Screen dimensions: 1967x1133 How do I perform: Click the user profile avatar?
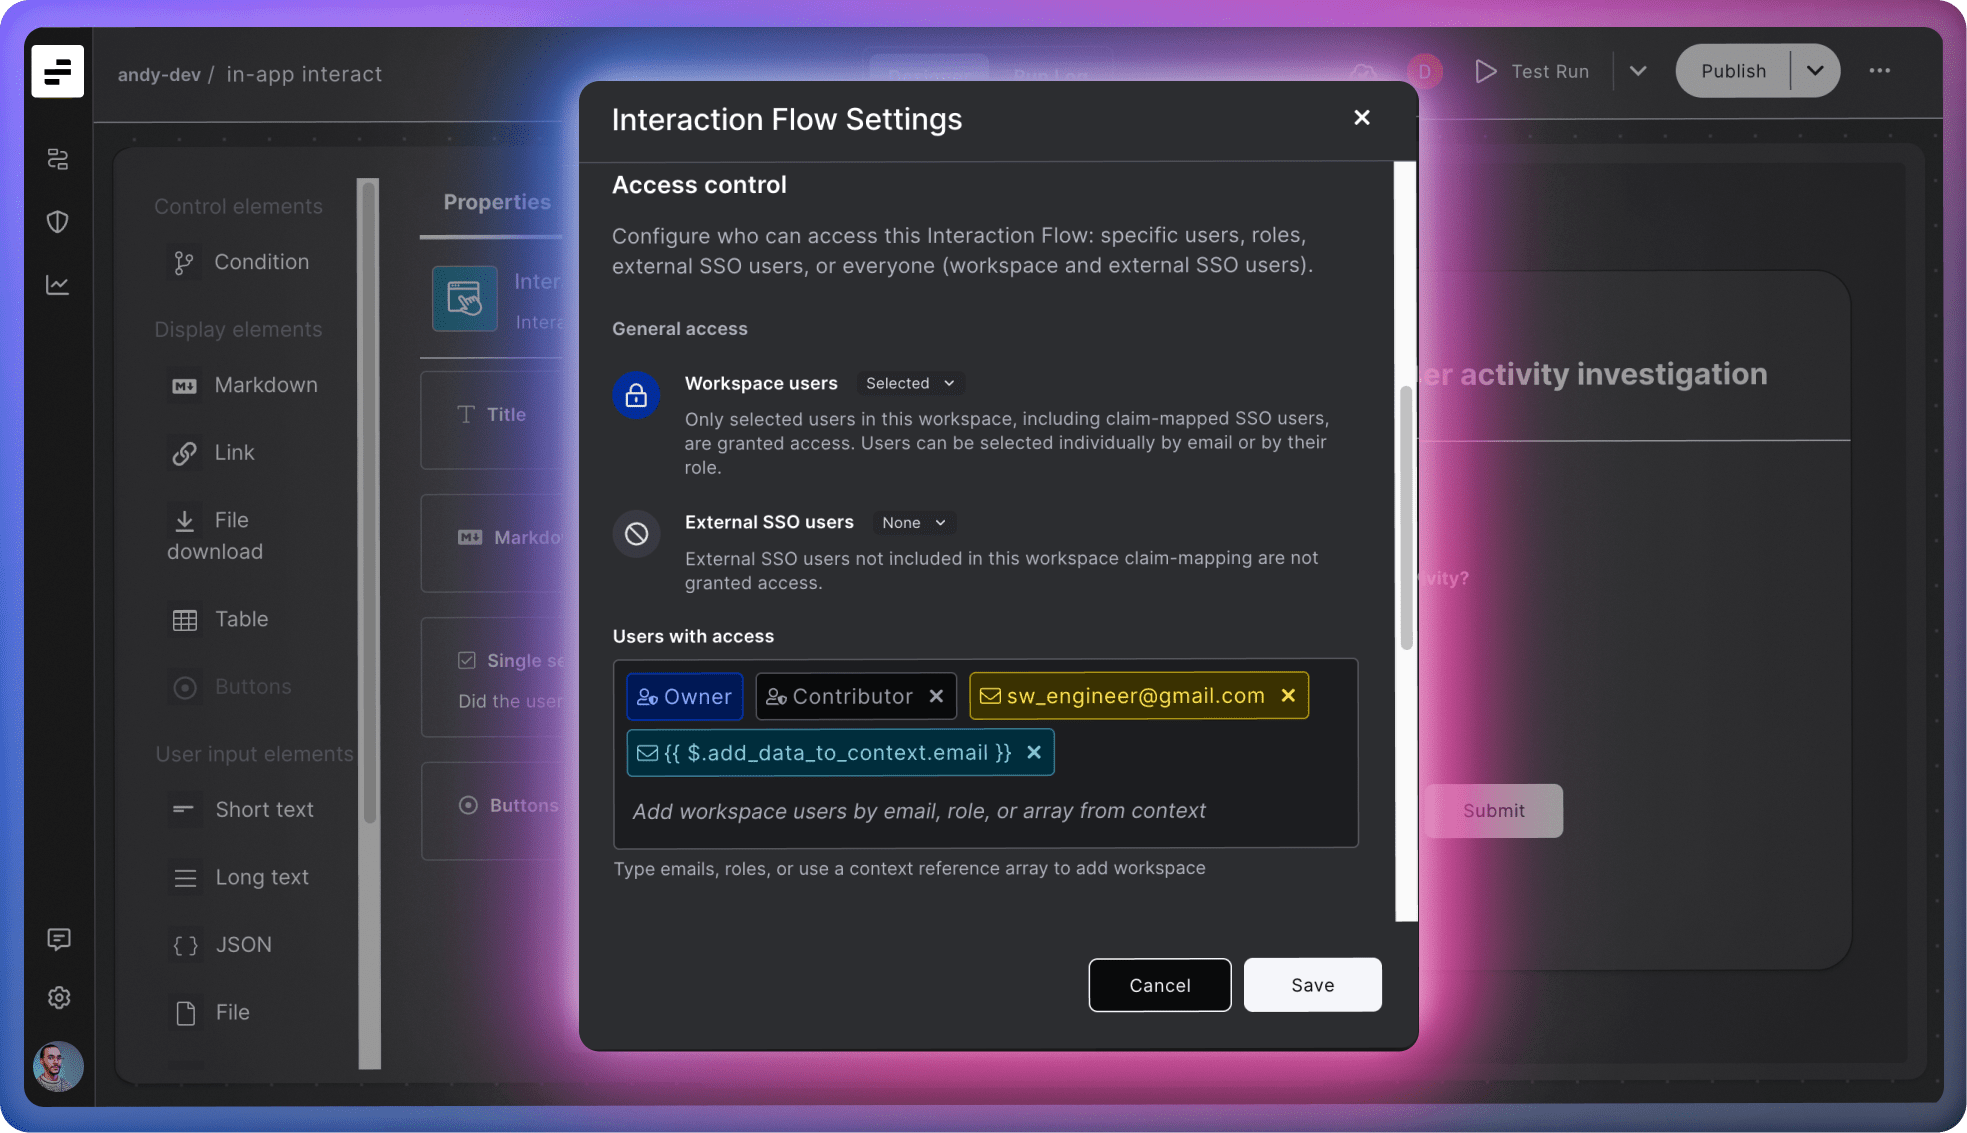click(x=58, y=1066)
